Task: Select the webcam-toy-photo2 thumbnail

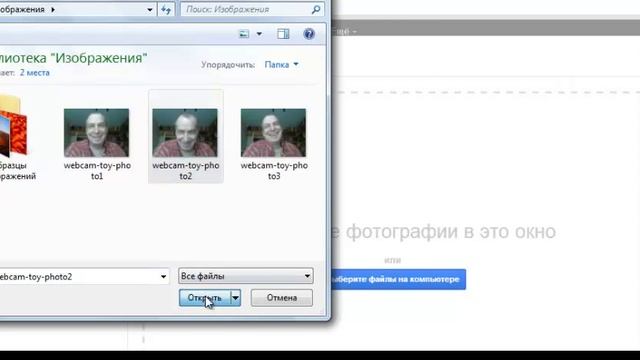Action: click(185, 133)
